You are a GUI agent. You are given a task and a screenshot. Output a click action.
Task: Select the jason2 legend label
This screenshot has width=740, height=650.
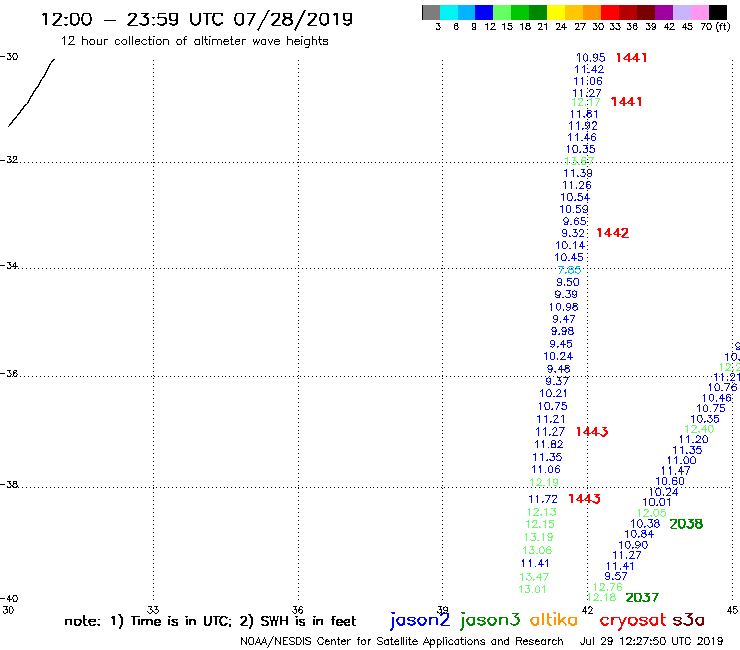click(x=420, y=620)
